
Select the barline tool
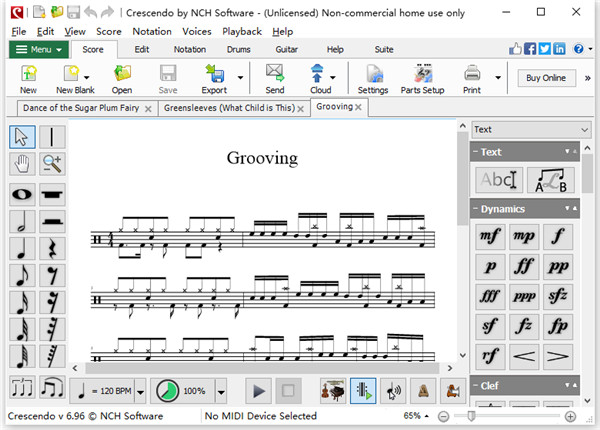point(52,137)
